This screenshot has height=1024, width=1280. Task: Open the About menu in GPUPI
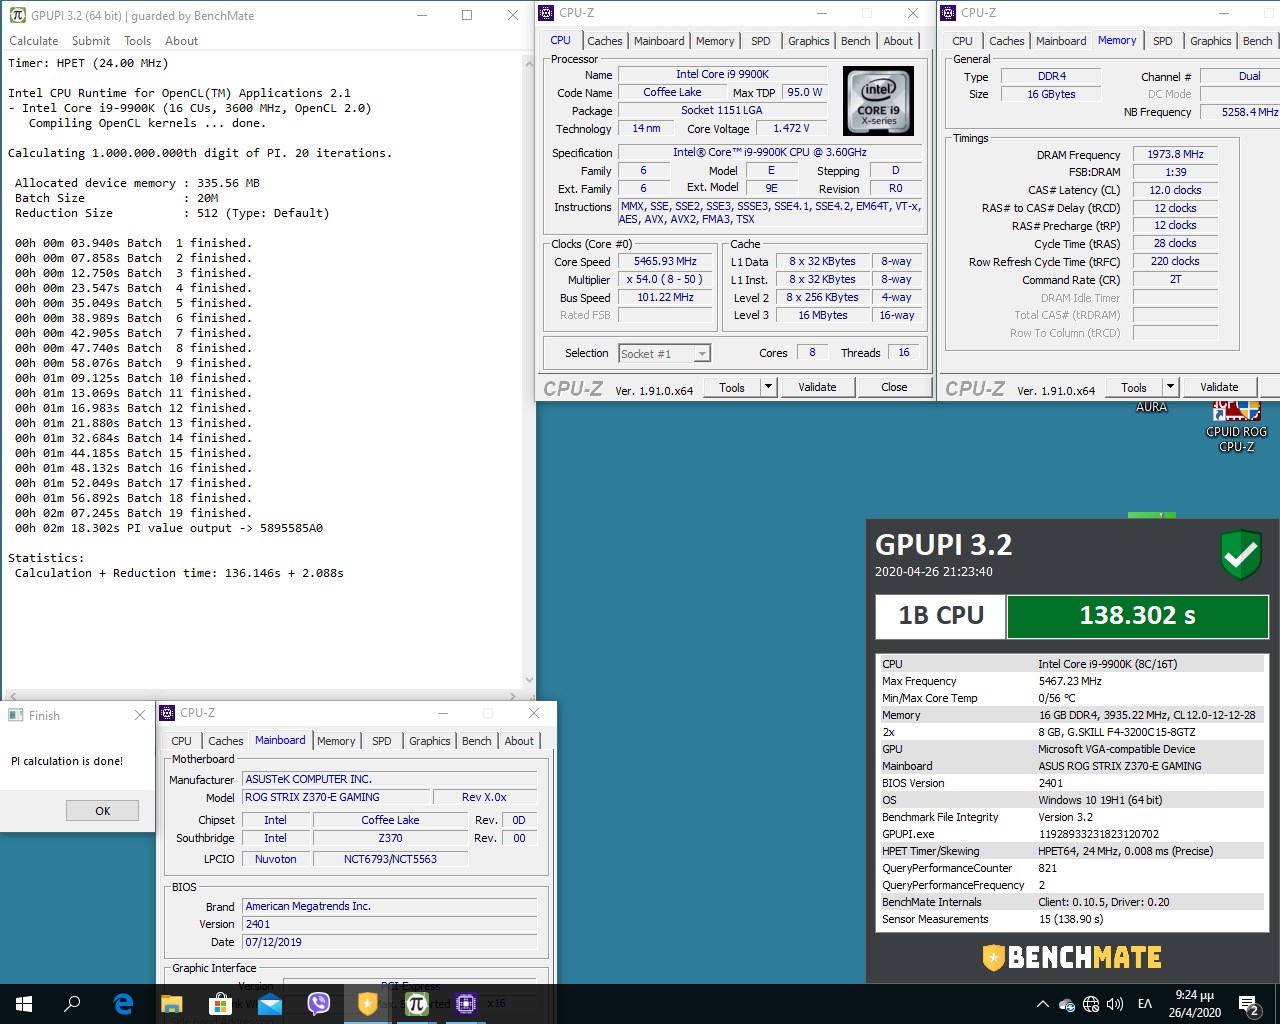tap(182, 41)
